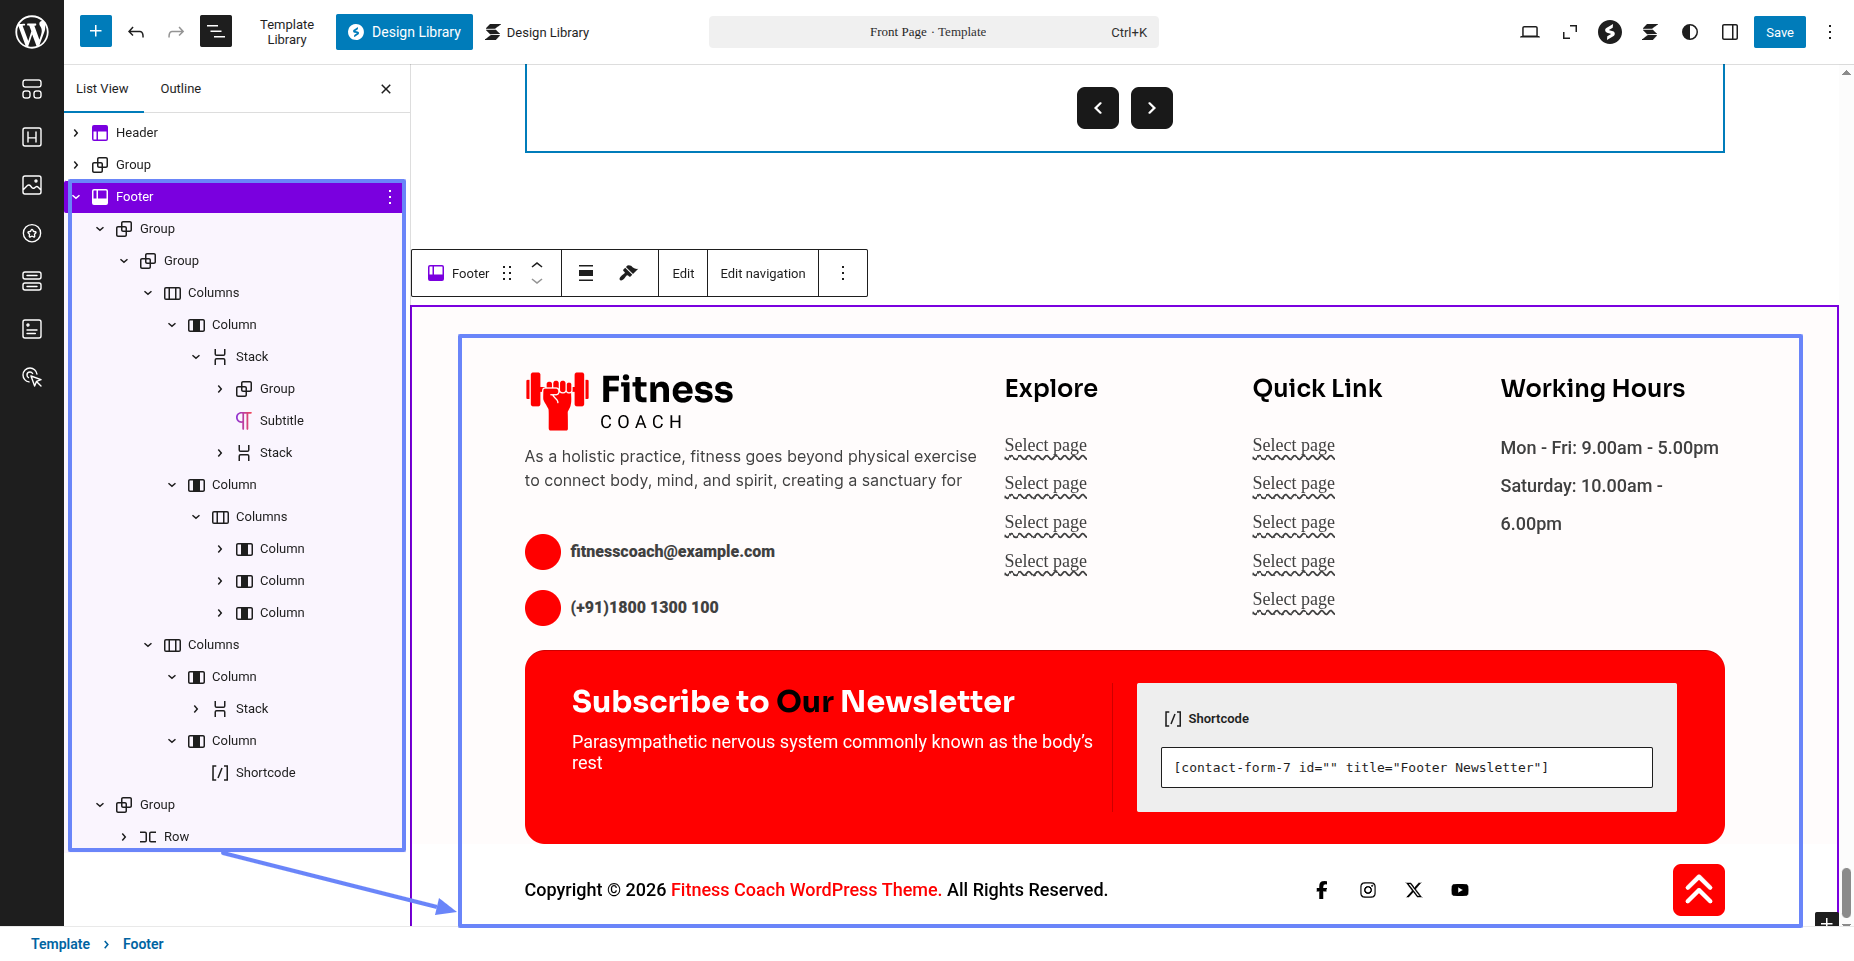Open the device preview laptop icon
1854x961 pixels.
1529,32
